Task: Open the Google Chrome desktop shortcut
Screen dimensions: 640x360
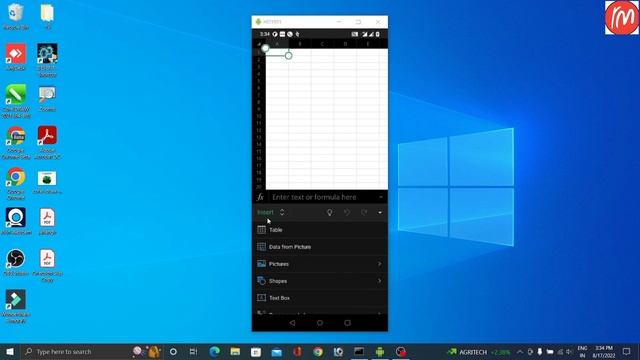Action: click(x=16, y=183)
